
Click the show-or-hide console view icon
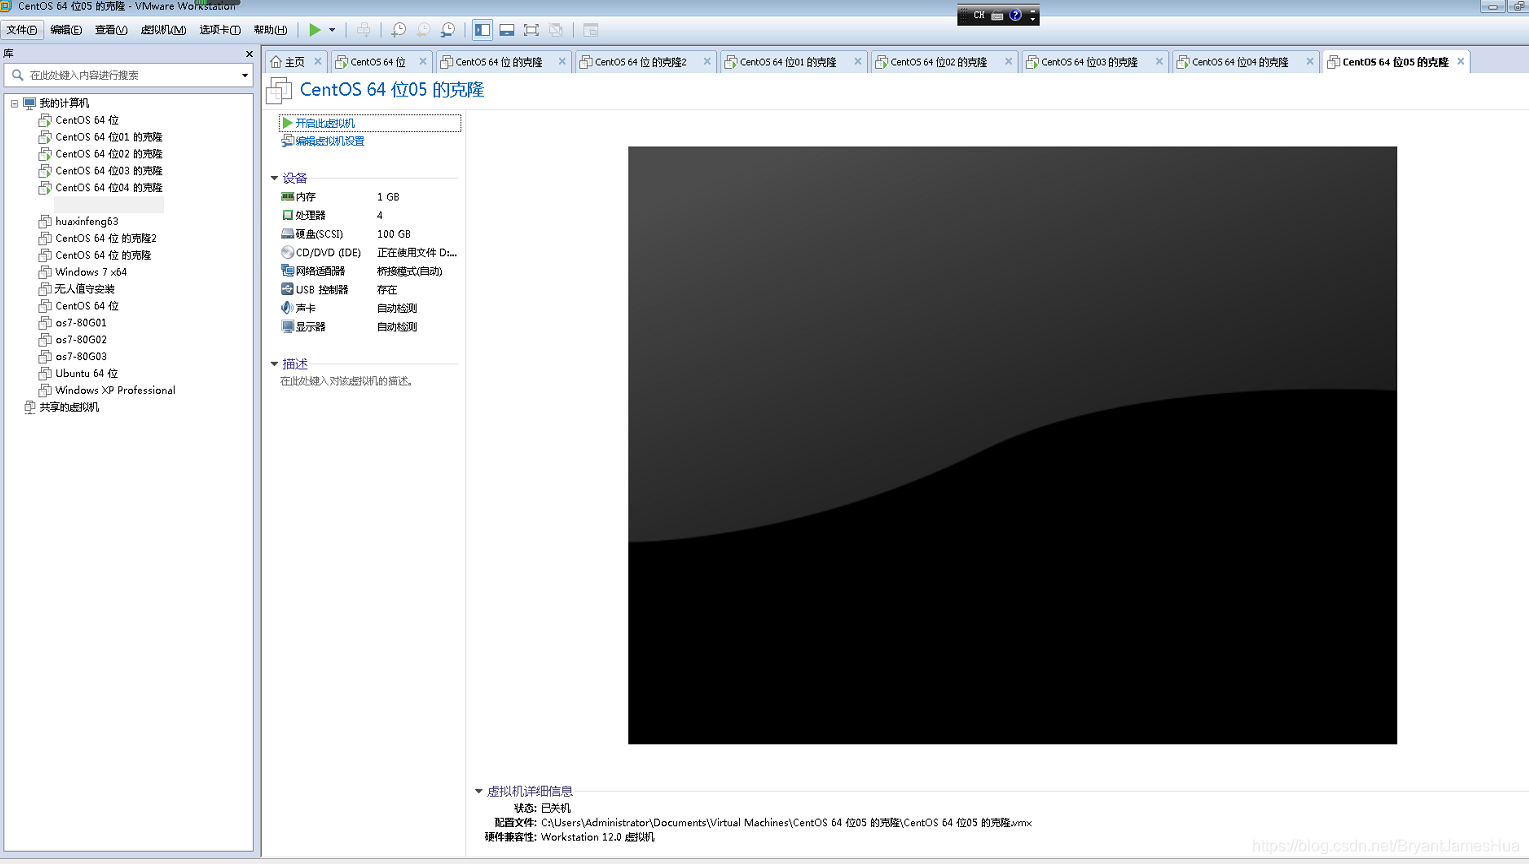pos(589,29)
